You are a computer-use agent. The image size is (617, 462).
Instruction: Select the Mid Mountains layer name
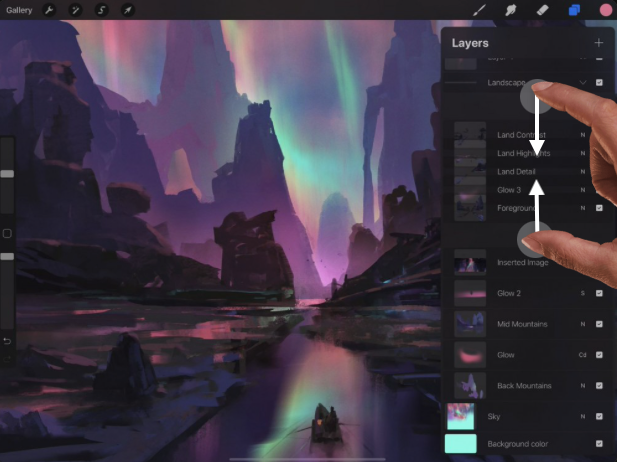pos(522,324)
